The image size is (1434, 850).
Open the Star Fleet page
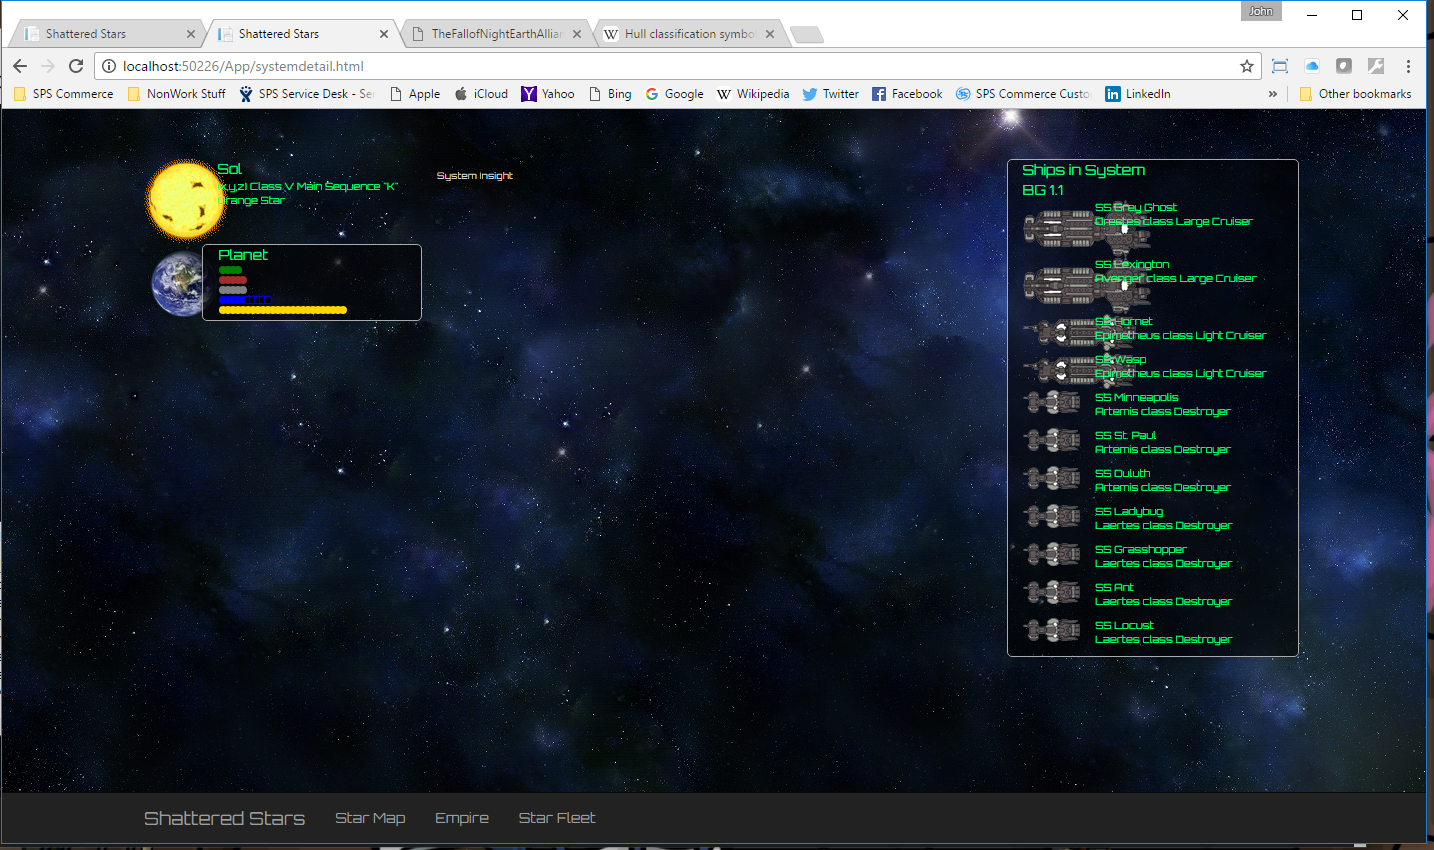point(556,818)
